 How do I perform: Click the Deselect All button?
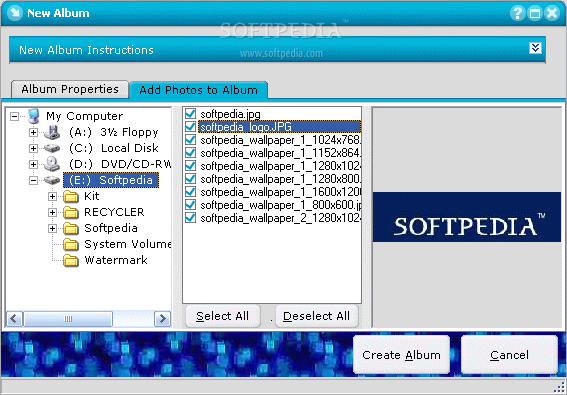(x=316, y=316)
